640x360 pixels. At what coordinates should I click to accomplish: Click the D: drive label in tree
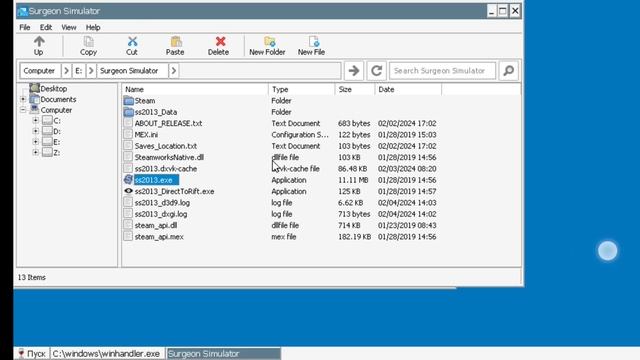57,131
